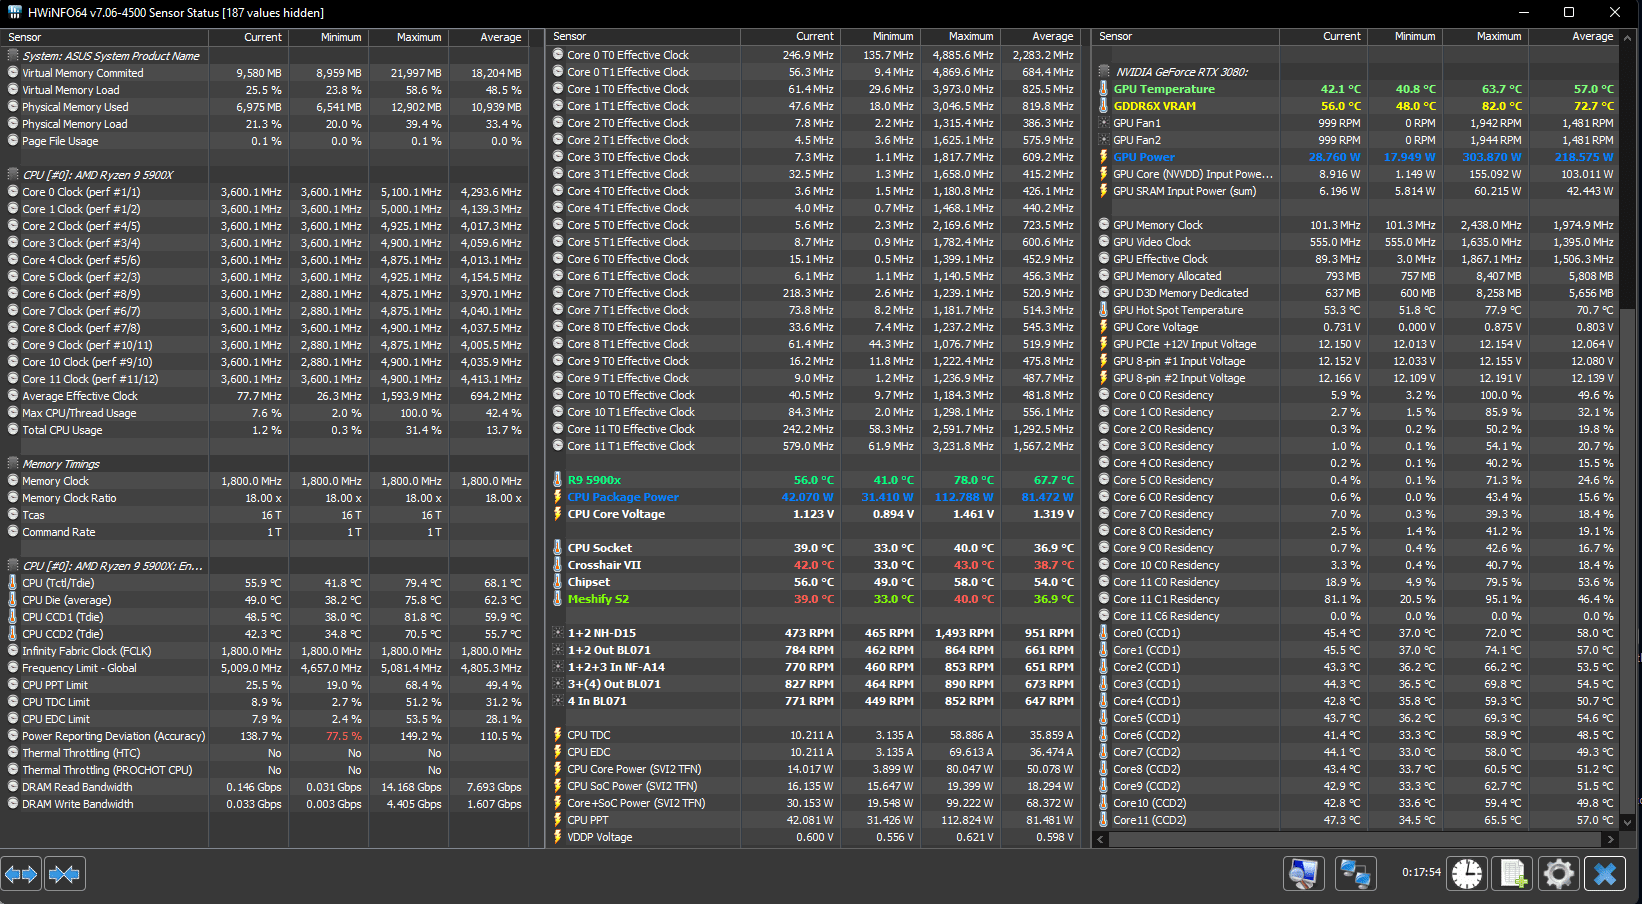Image resolution: width=1642 pixels, height=904 pixels.
Task: Click the round icon beside Virtual Memory Commited
Action: (13, 73)
